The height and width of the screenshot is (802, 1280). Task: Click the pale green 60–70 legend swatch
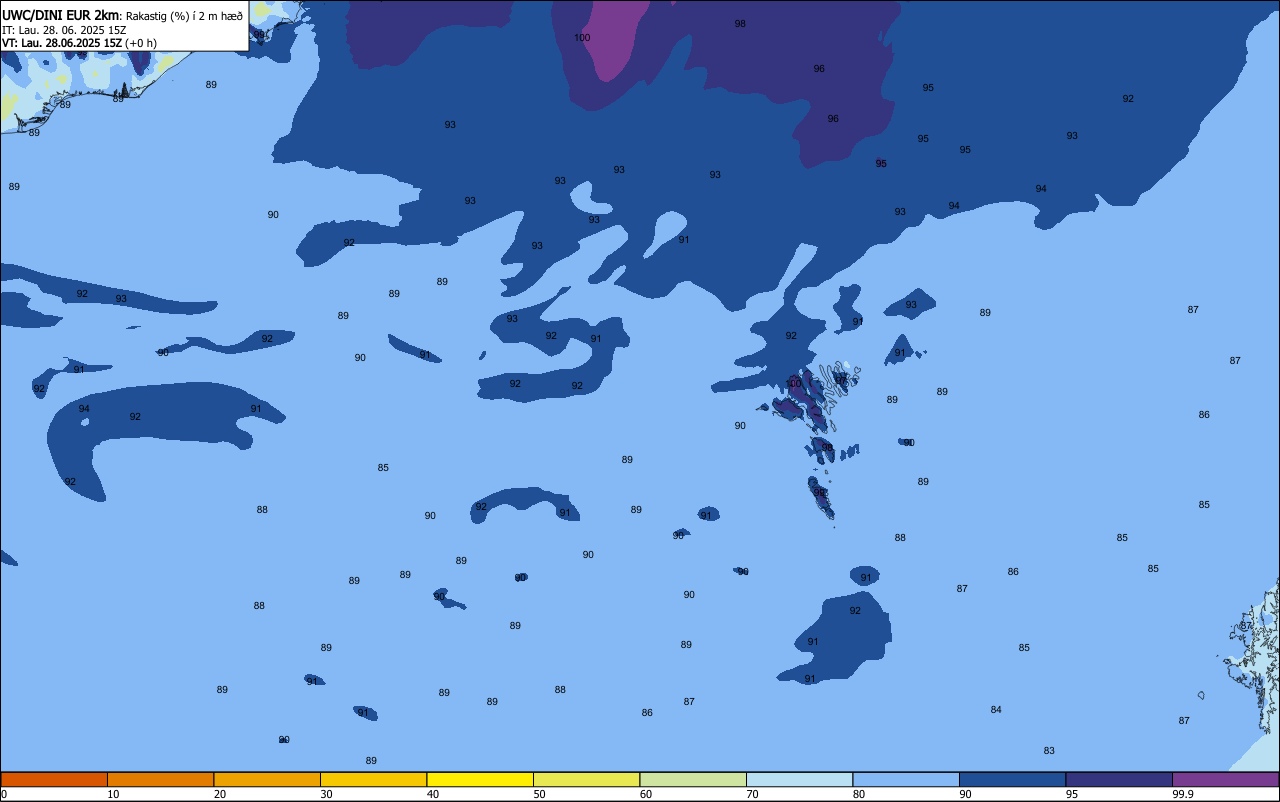point(693,779)
